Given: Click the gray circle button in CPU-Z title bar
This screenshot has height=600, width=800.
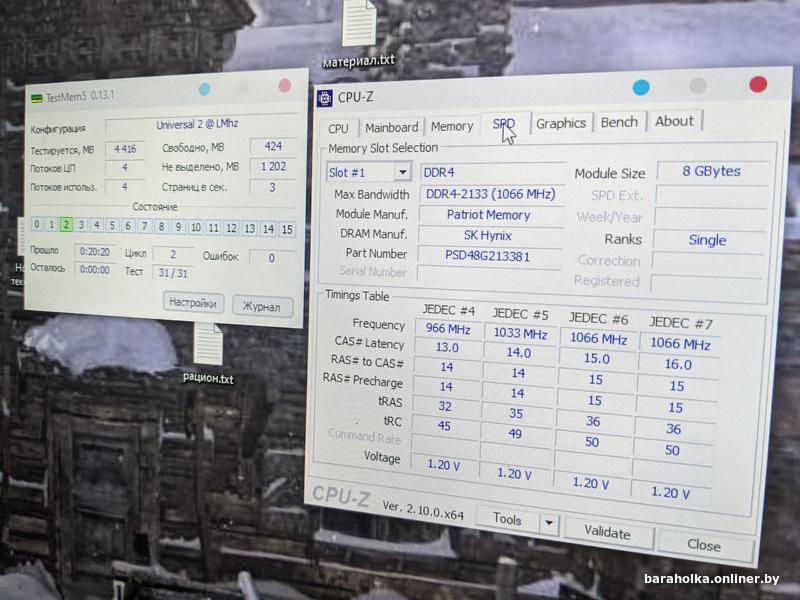Looking at the screenshot, I should pyautogui.click(x=698, y=86).
